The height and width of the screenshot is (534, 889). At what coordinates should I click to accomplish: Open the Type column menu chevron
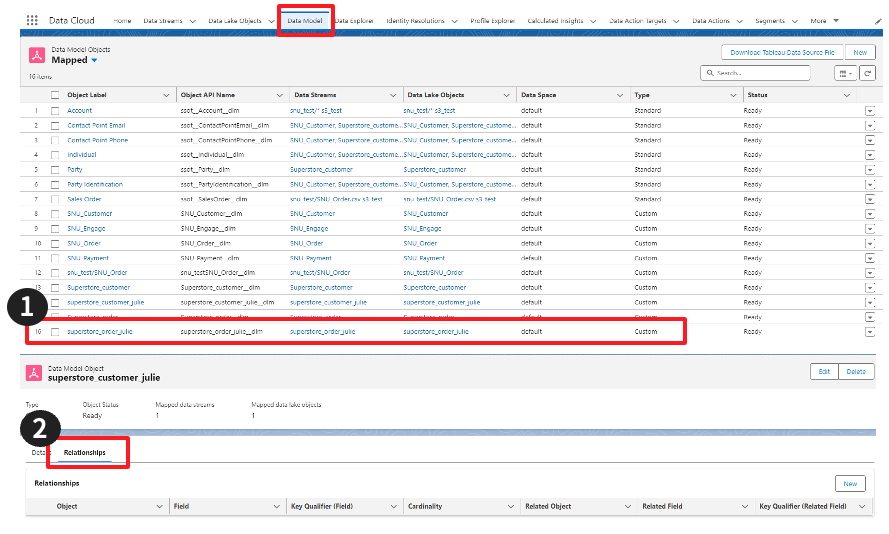tap(733, 95)
